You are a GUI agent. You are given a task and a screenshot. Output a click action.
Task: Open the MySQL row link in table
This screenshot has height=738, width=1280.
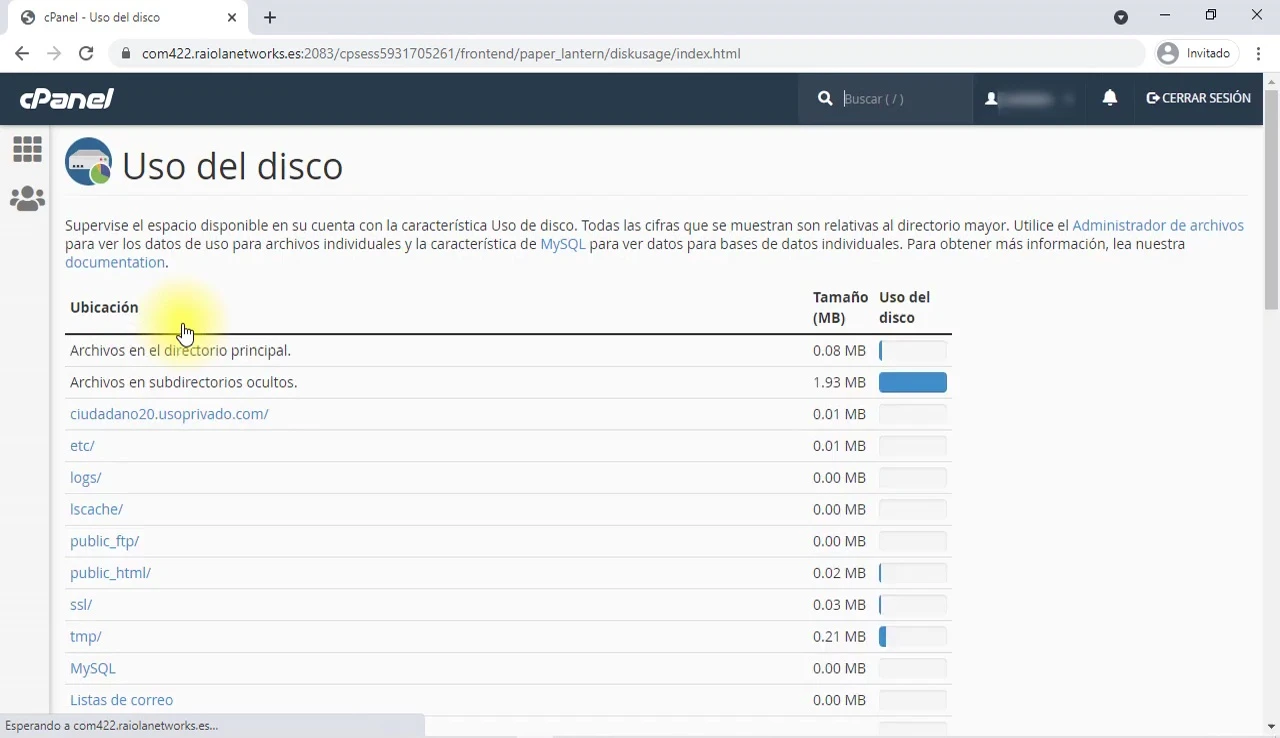93,668
